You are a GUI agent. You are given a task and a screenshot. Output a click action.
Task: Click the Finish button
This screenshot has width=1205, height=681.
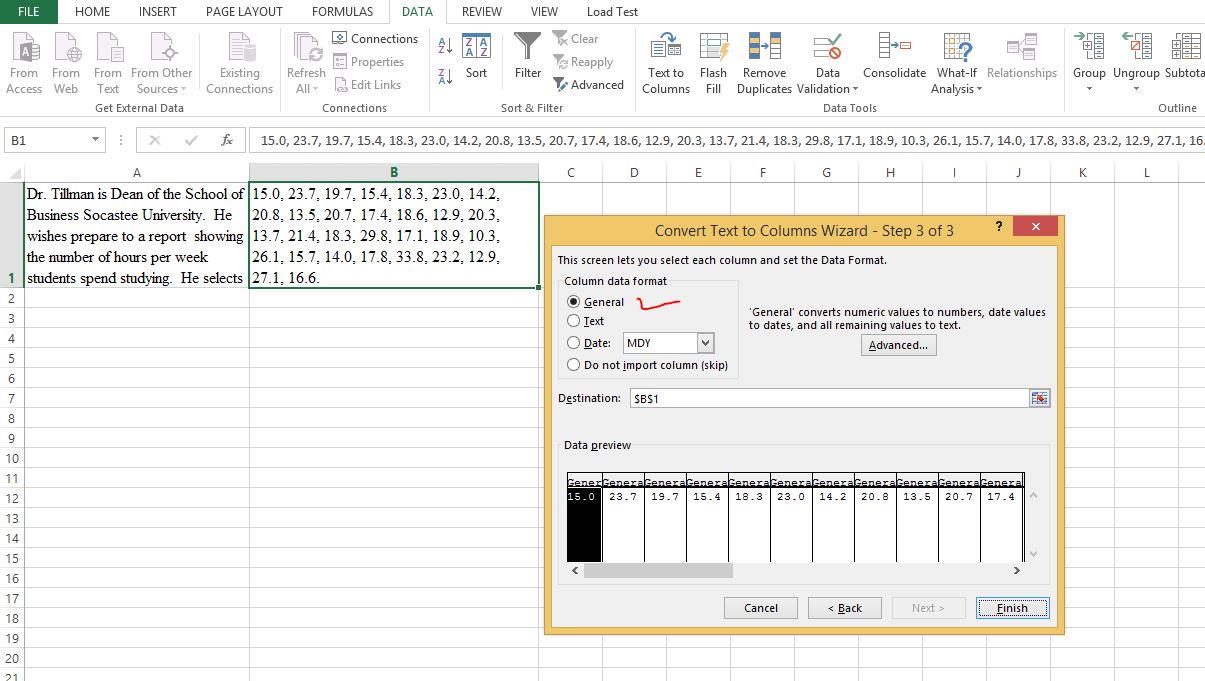point(1011,607)
